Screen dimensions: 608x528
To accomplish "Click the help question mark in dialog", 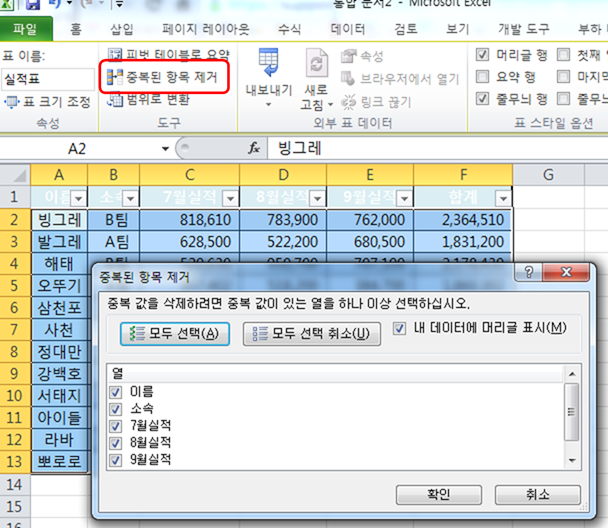I will point(529,273).
